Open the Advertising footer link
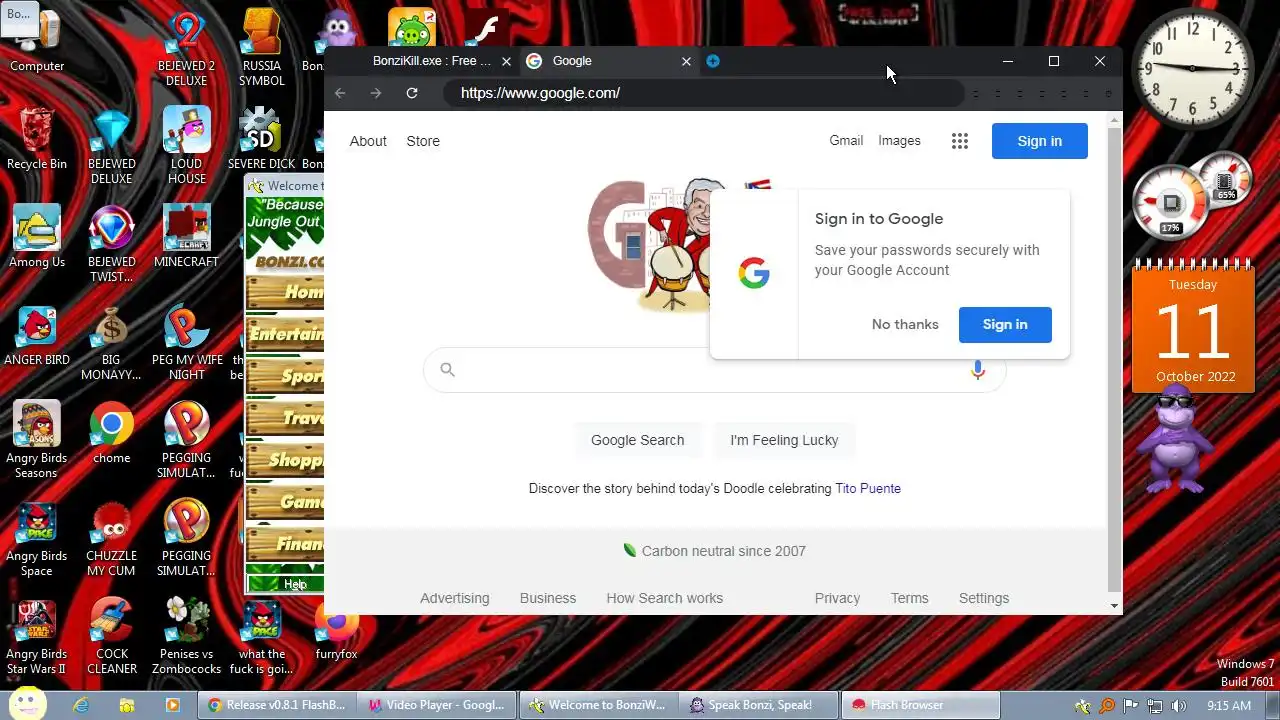The height and width of the screenshot is (720, 1280). (455, 598)
